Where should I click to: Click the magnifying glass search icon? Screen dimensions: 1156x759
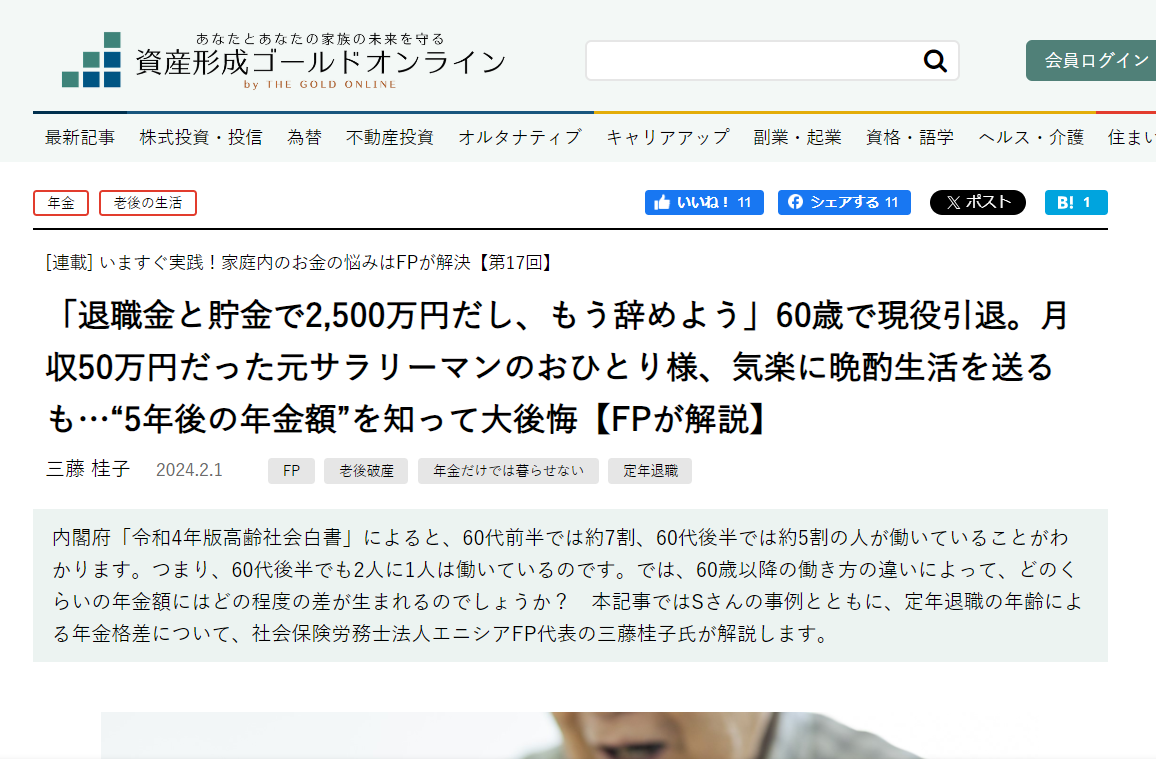[935, 60]
